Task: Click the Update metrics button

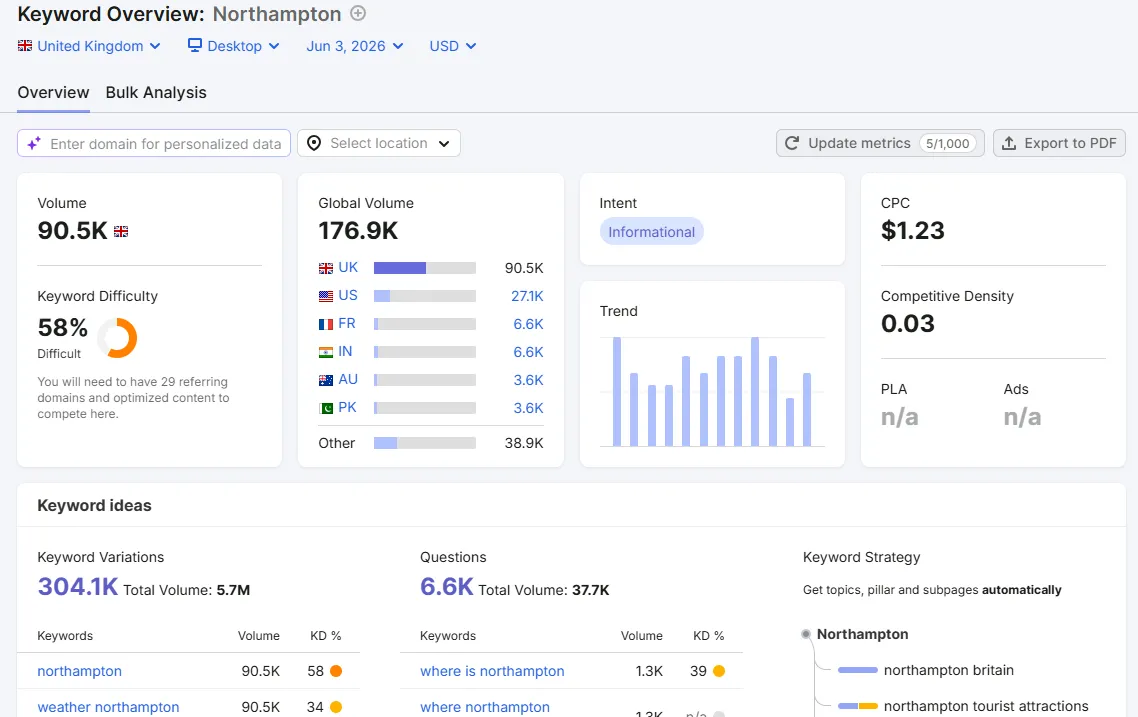Action: (x=880, y=143)
